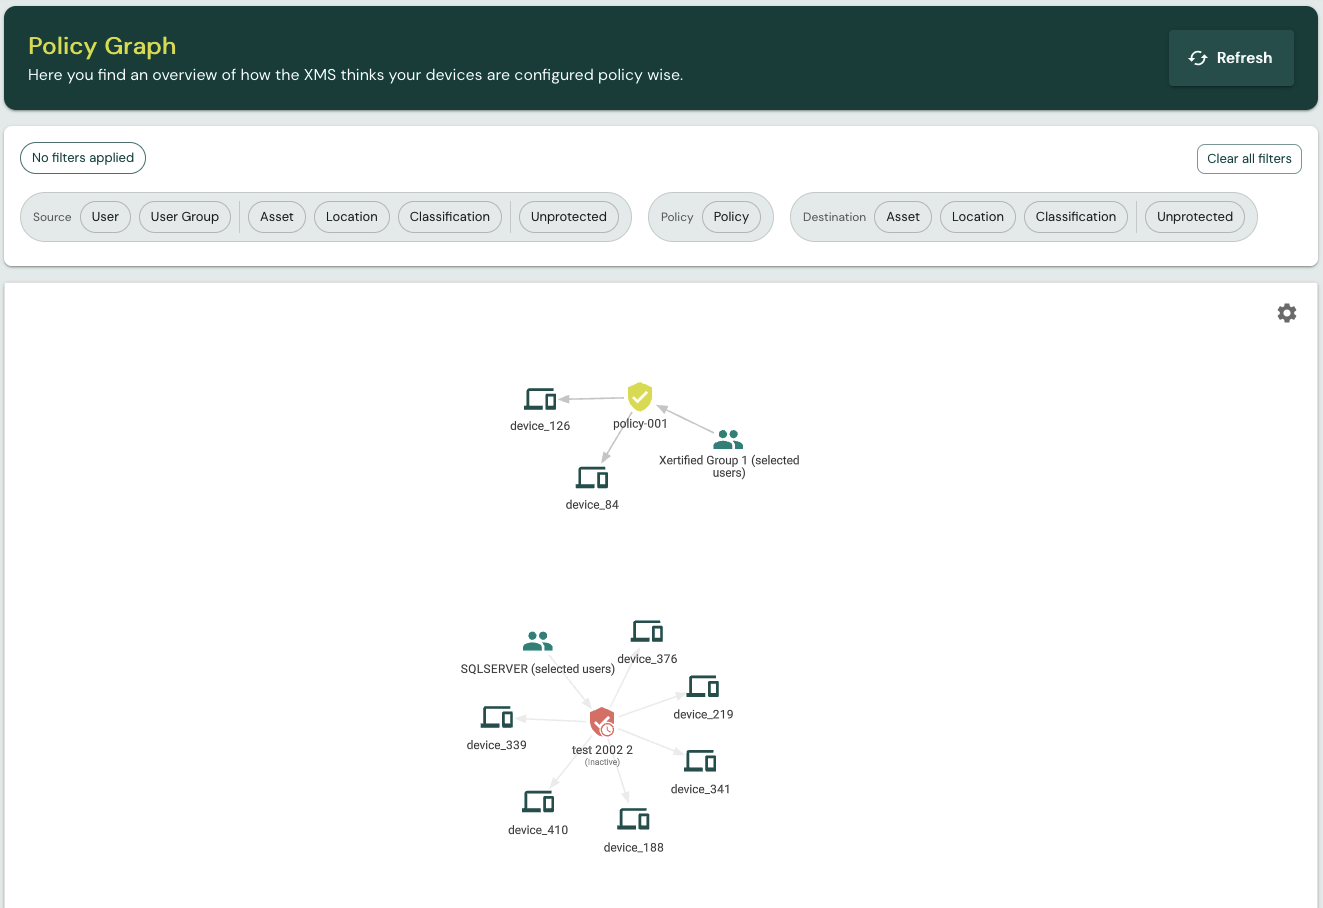
Task: Toggle the Policy filter chip
Action: pyautogui.click(x=731, y=217)
